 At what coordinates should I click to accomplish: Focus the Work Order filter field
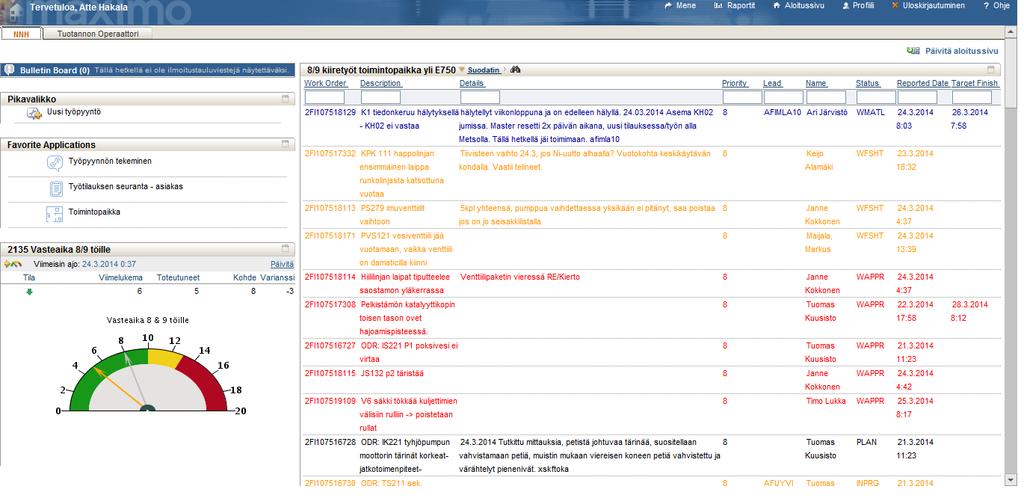click(325, 97)
